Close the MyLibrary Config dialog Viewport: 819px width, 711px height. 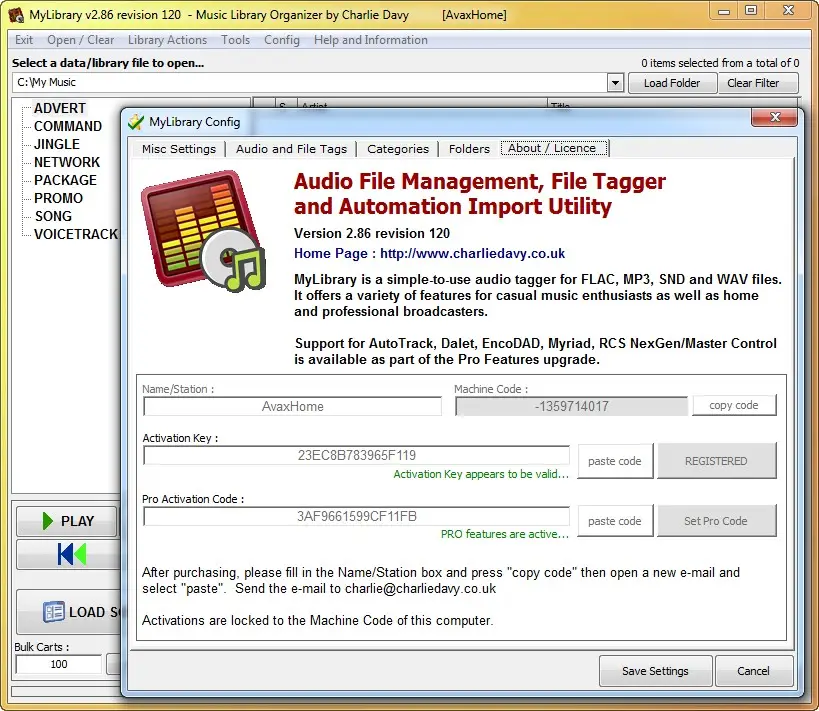tap(775, 118)
